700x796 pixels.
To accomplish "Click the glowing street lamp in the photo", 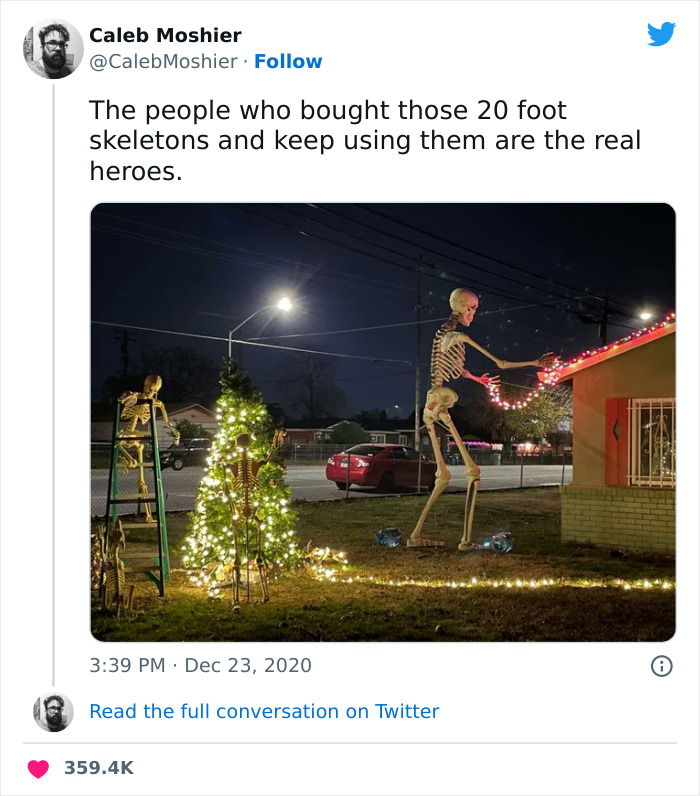I will [284, 304].
